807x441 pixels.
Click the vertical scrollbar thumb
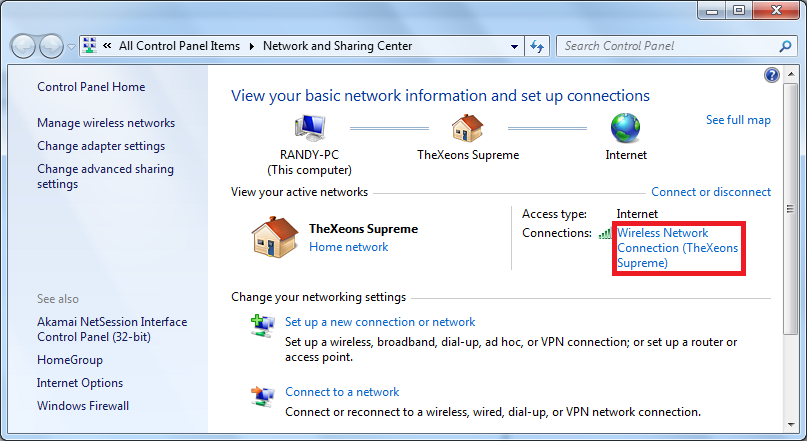tap(791, 209)
